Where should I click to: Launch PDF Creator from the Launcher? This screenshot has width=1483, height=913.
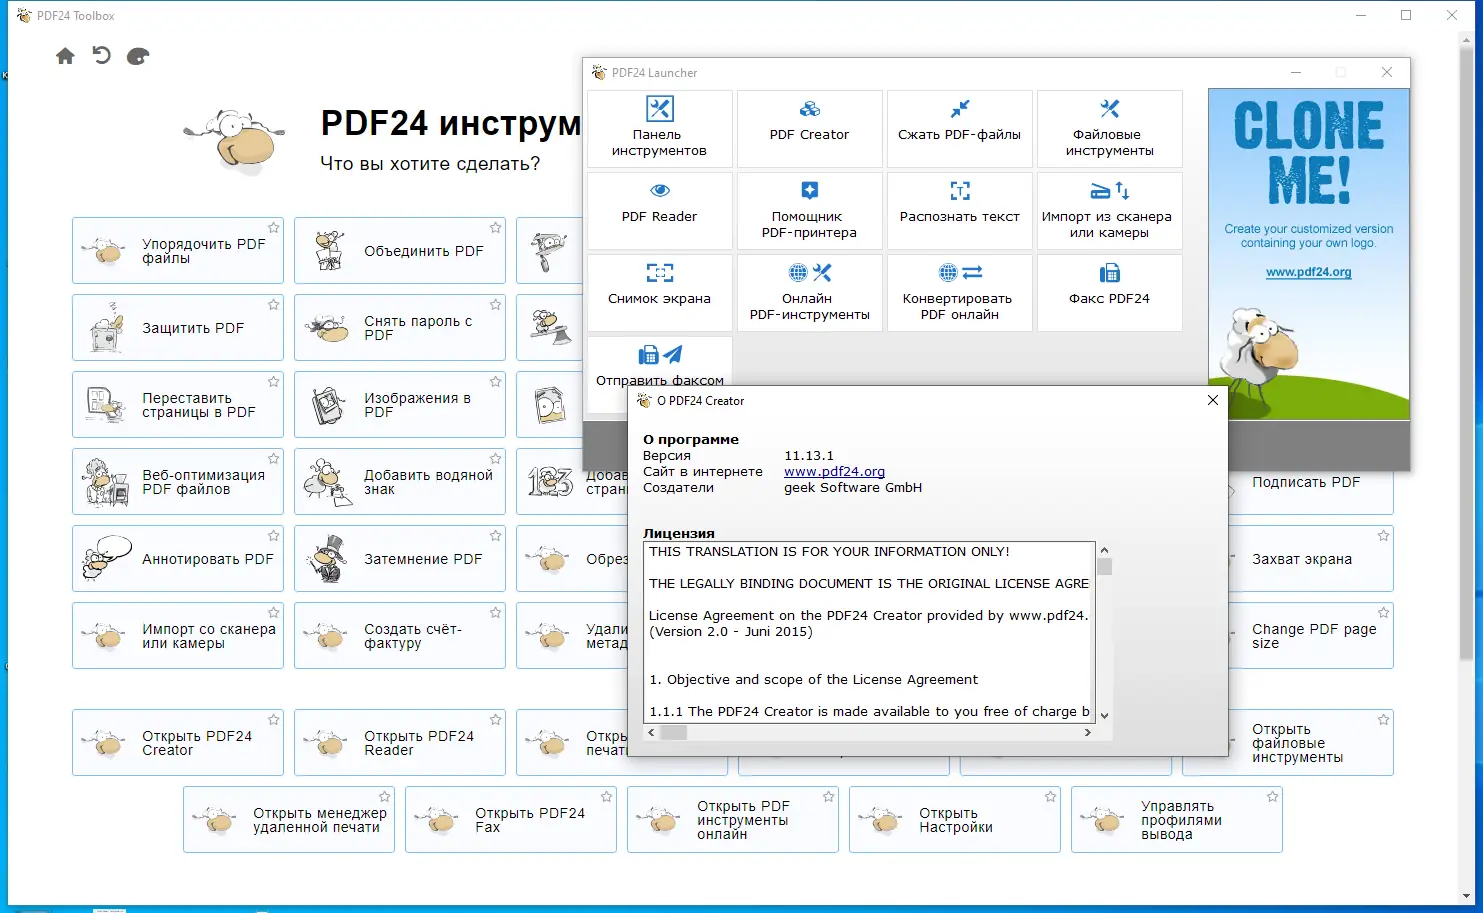[809, 129]
